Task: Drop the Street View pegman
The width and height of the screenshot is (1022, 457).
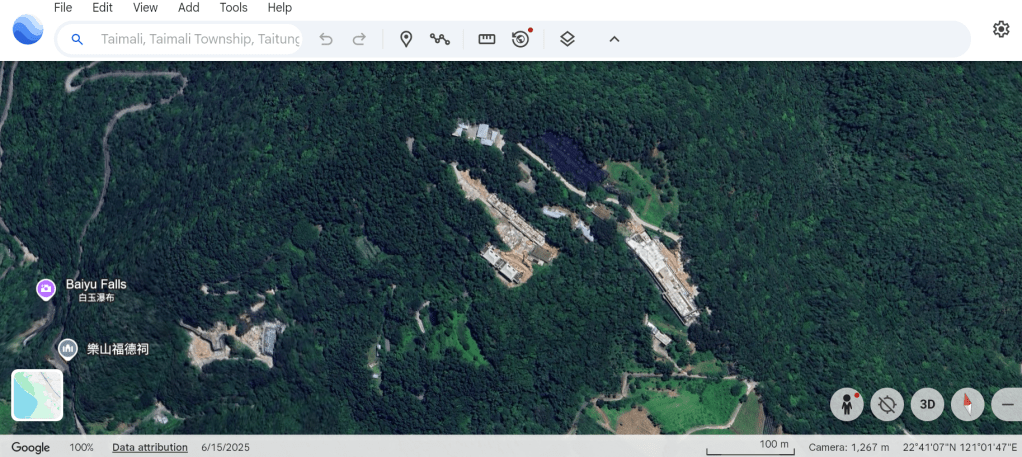Action: 847,404
